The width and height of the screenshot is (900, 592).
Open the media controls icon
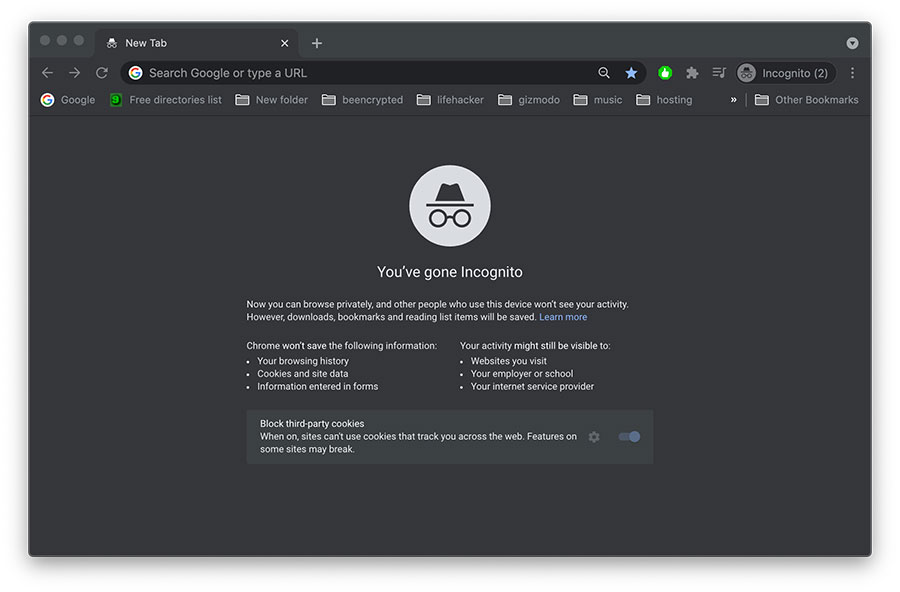coord(718,72)
